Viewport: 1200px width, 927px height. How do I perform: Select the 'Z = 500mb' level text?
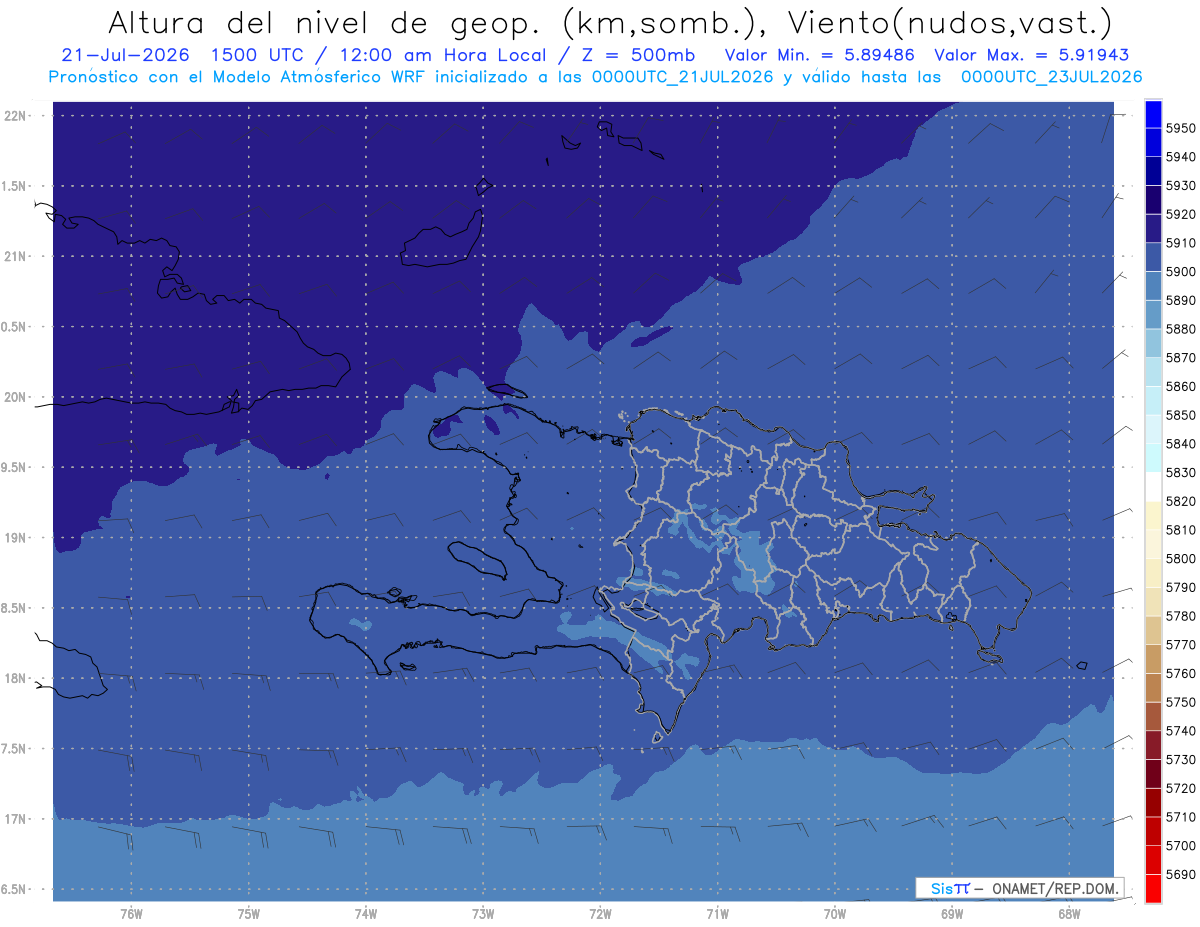pyautogui.click(x=640, y=56)
